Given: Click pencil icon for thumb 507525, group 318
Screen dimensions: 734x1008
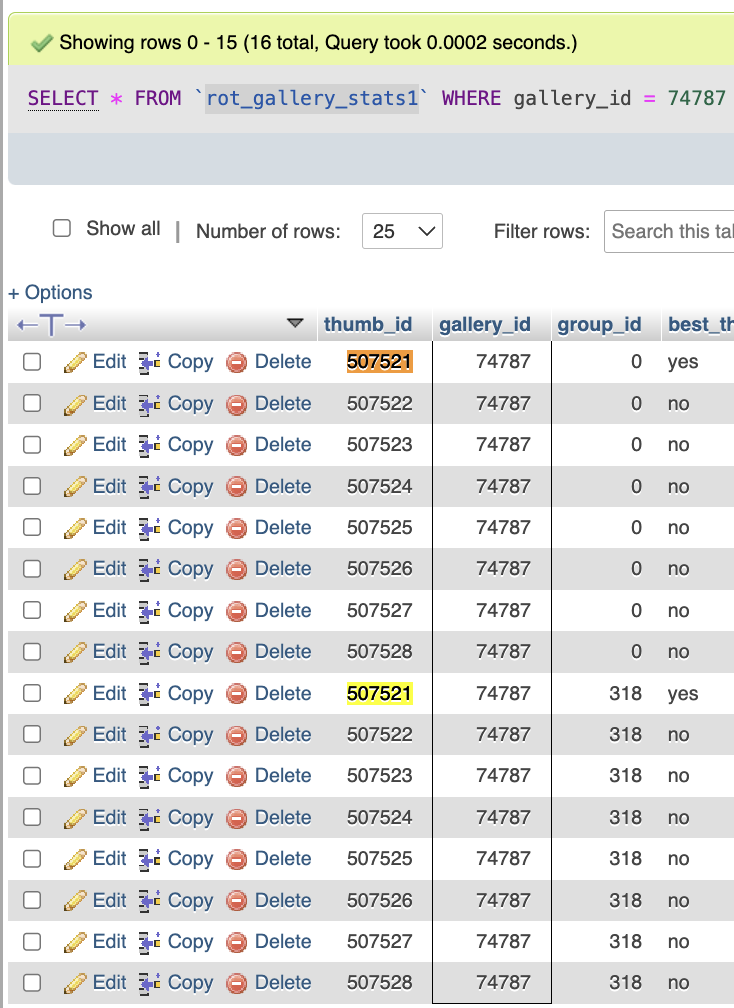Looking at the screenshot, I should (x=75, y=860).
